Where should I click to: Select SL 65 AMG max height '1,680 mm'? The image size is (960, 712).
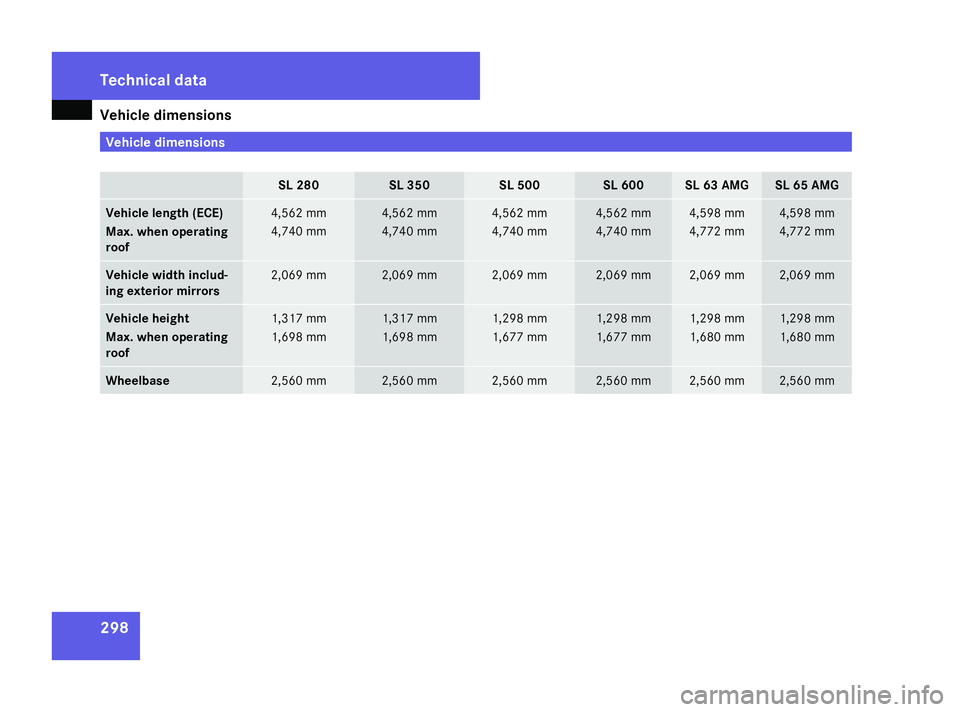tap(807, 337)
